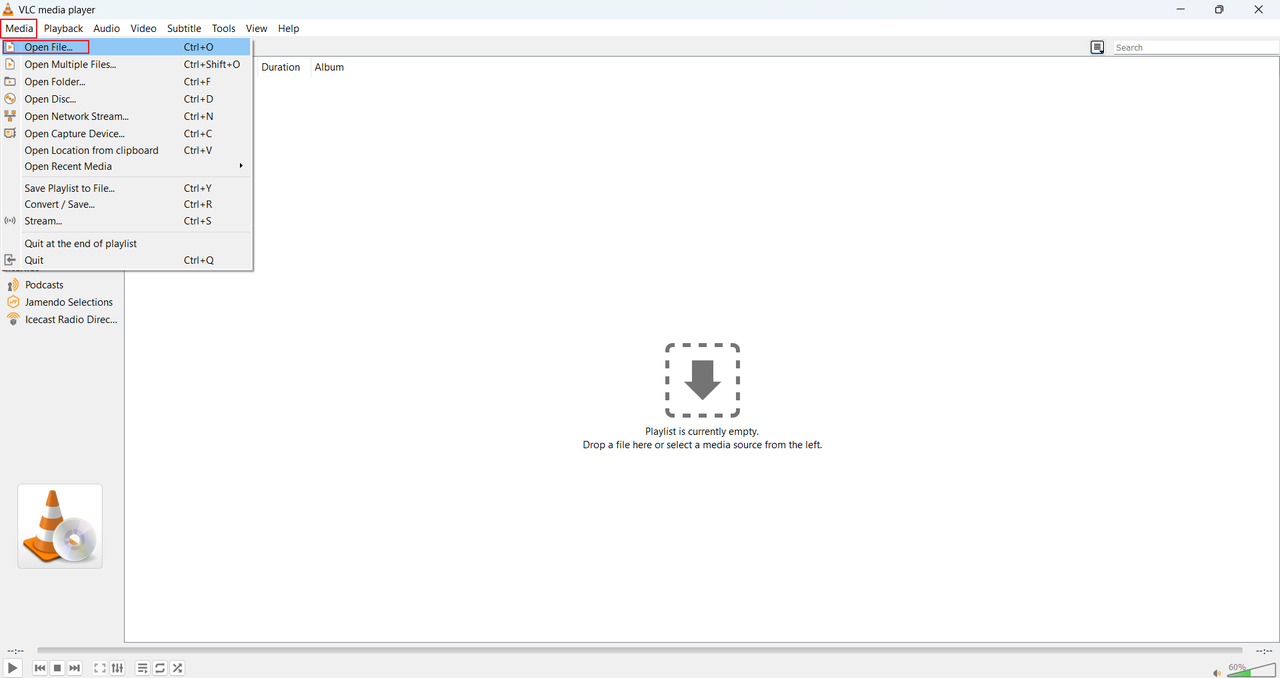The width and height of the screenshot is (1280, 678).
Task: Open Jamendo Selections in sidebar
Action: pos(69,302)
